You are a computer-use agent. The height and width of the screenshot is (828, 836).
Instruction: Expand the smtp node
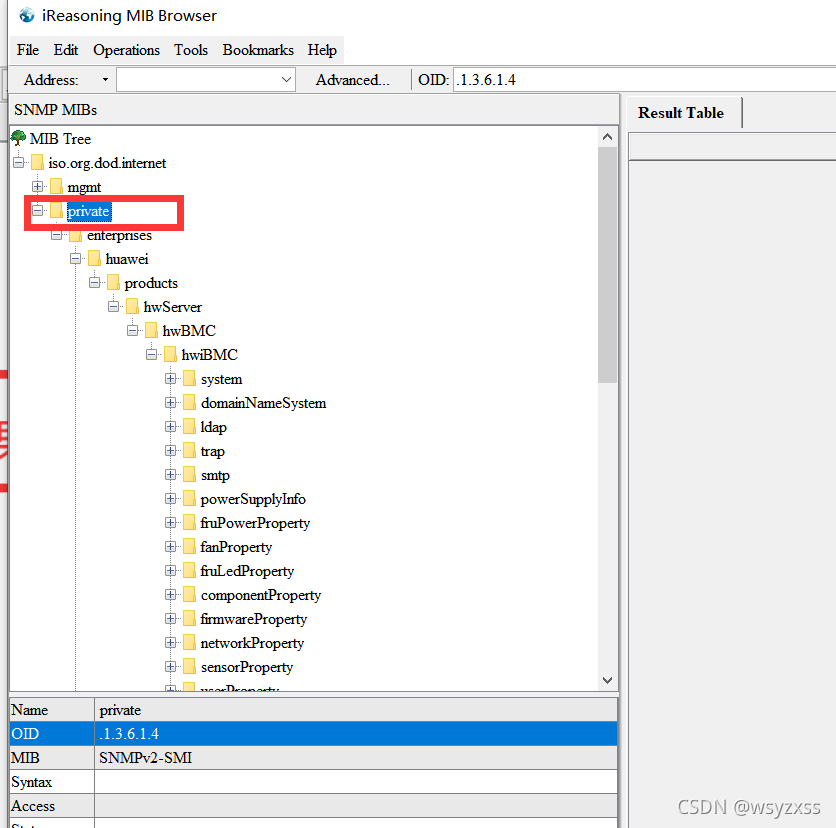171,475
